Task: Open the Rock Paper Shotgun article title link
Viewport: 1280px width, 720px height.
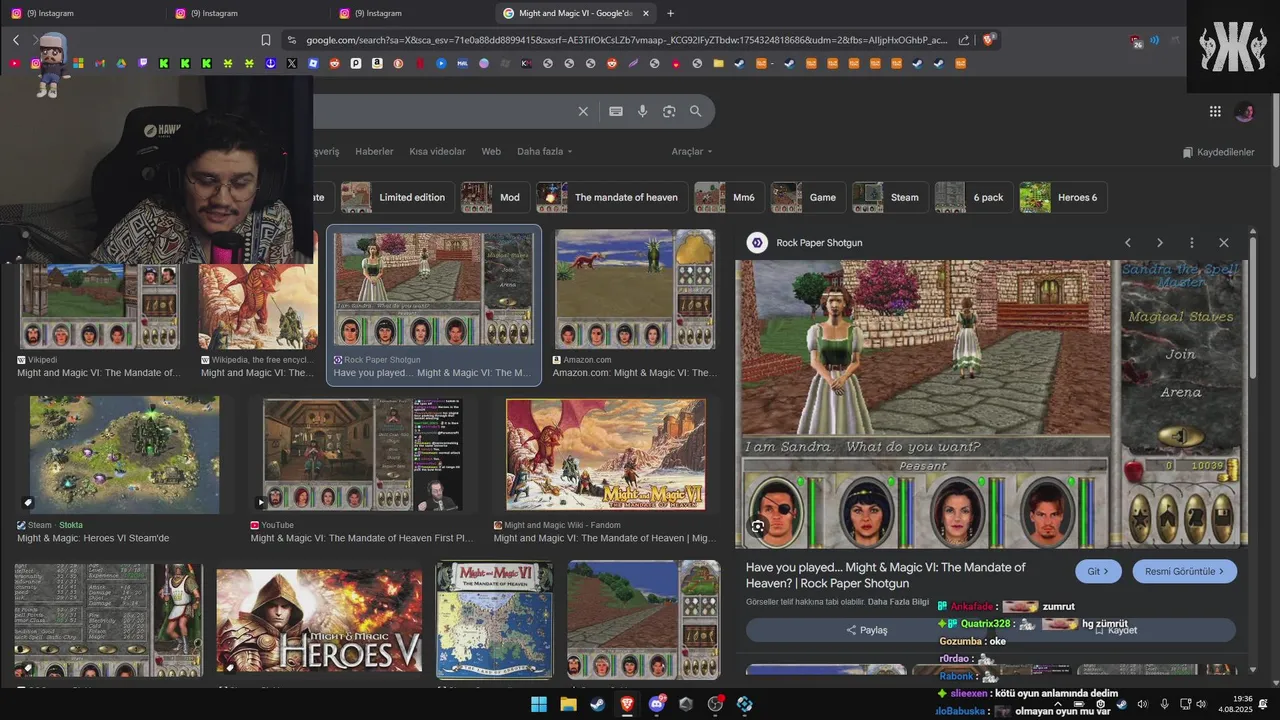Action: pyautogui.click(x=885, y=575)
